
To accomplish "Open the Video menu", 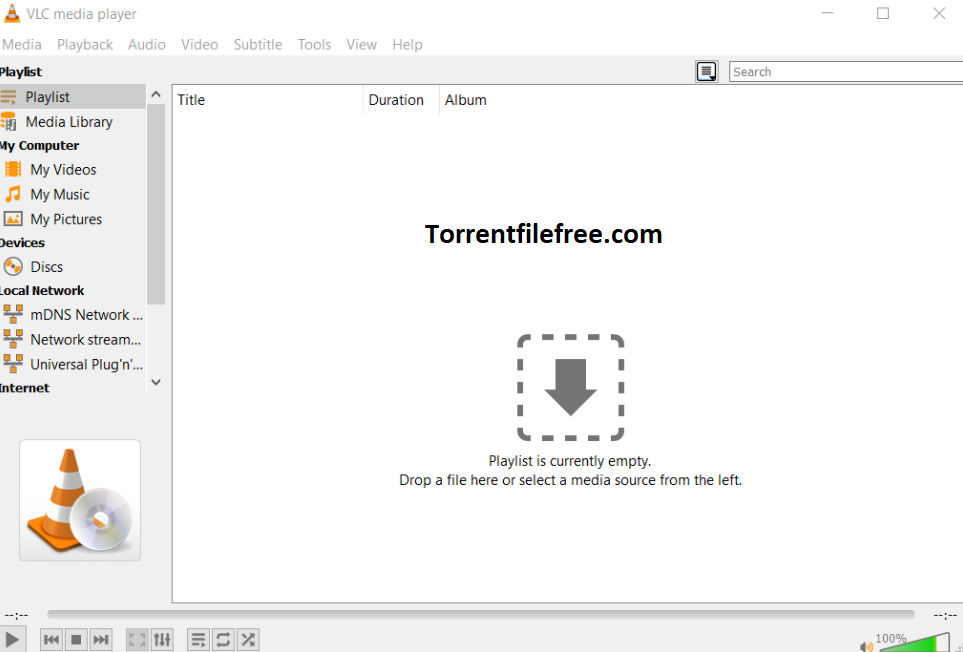I will (200, 45).
